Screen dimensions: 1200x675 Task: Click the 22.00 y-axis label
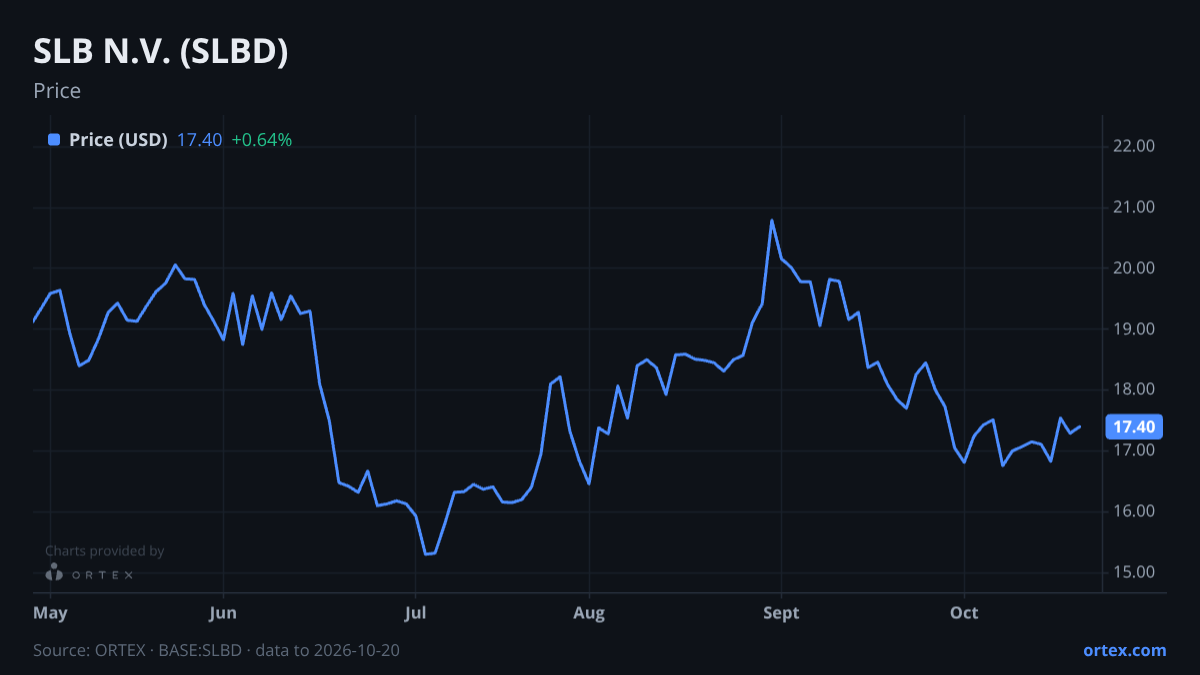(x=1134, y=146)
